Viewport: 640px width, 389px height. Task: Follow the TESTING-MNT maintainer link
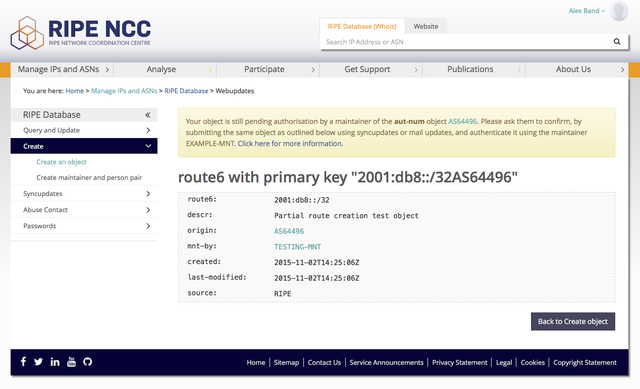coord(297,247)
